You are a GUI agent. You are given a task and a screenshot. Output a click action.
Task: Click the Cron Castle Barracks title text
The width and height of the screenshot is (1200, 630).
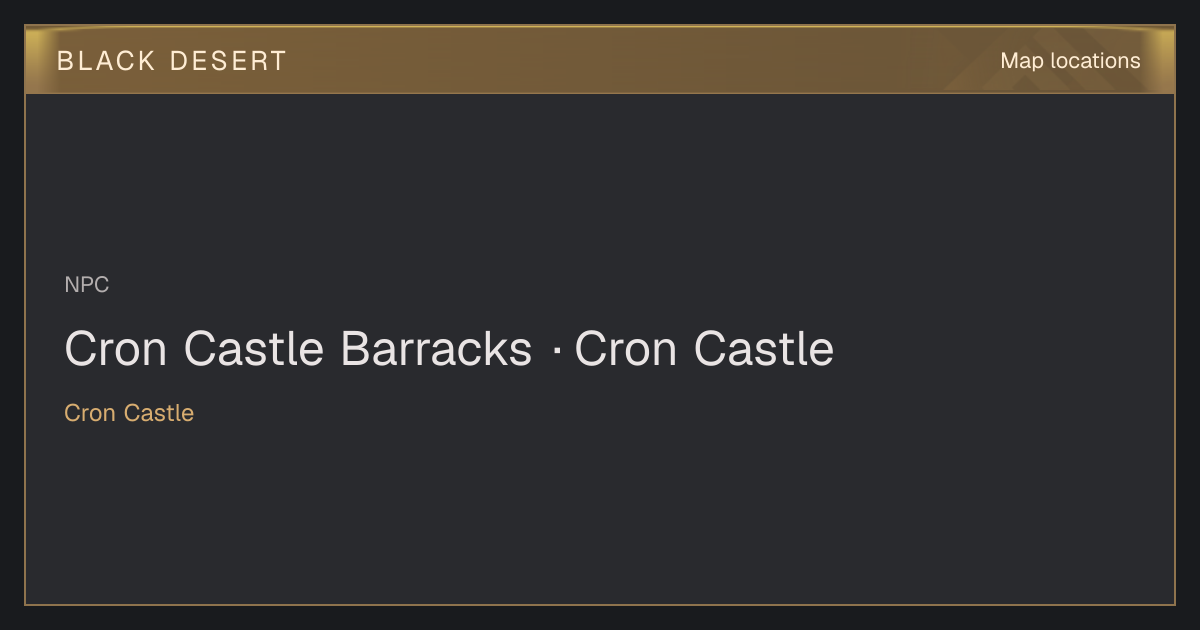click(298, 349)
